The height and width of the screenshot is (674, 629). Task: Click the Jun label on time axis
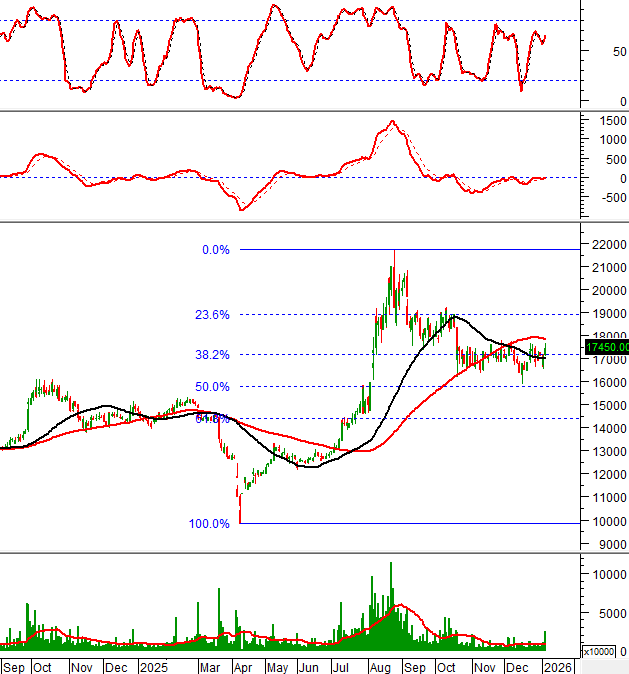pyautogui.click(x=309, y=666)
